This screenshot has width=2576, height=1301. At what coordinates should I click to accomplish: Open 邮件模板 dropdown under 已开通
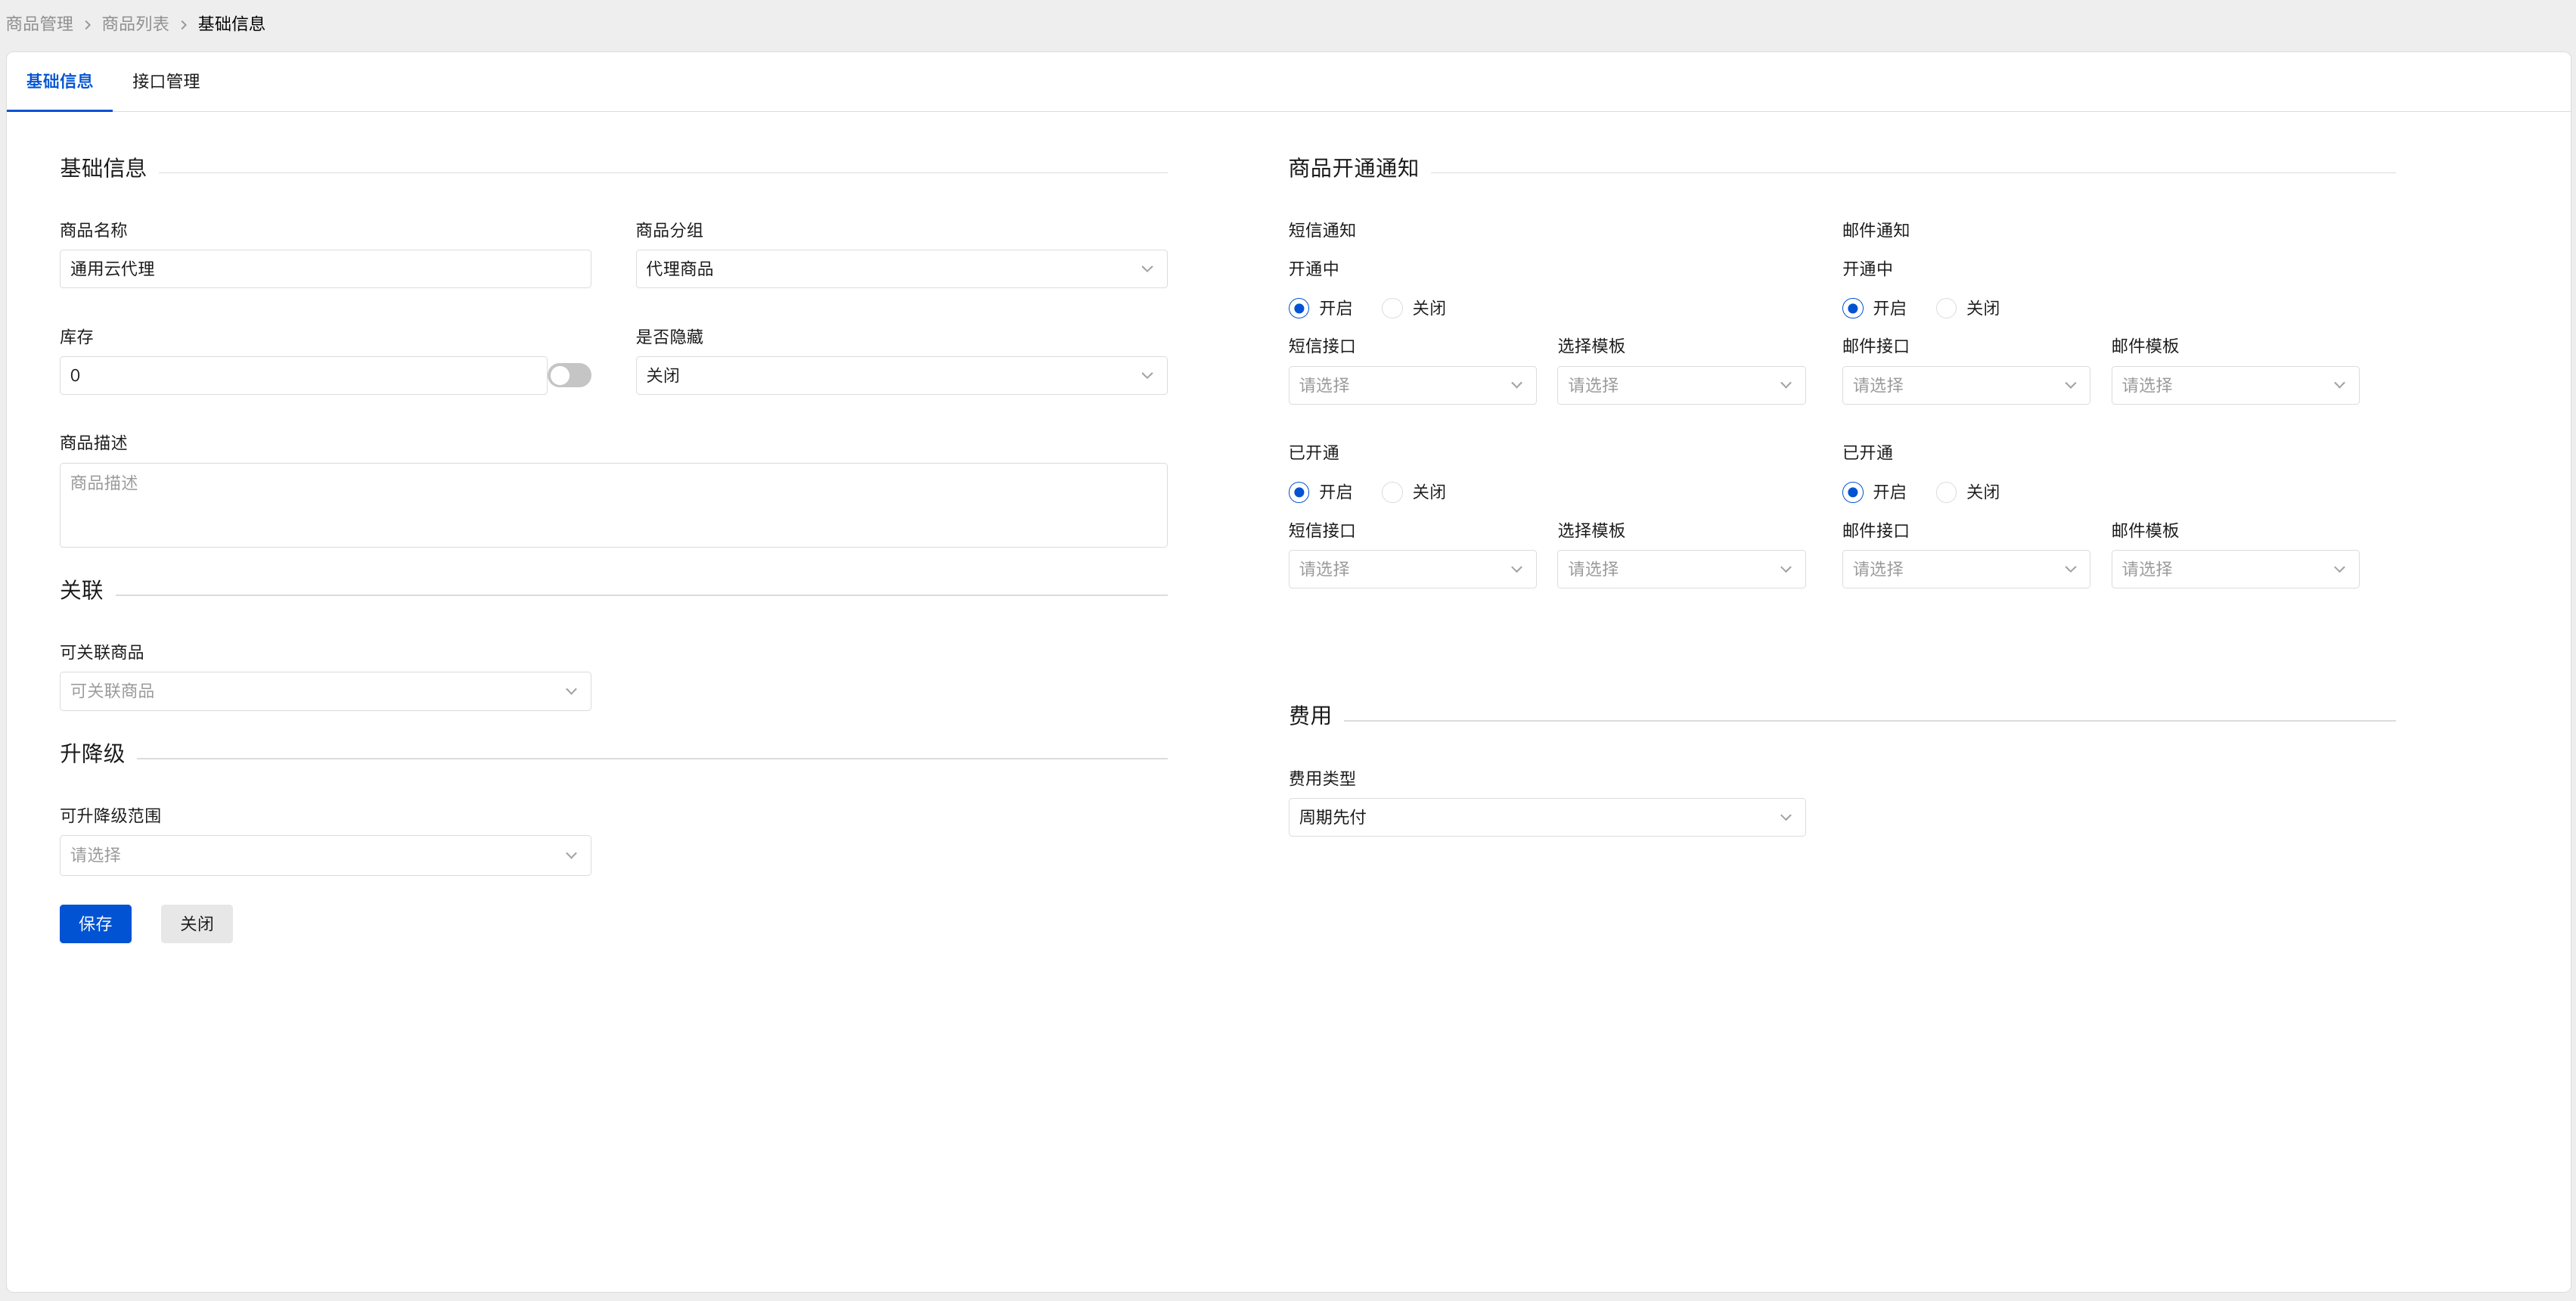[2235, 569]
